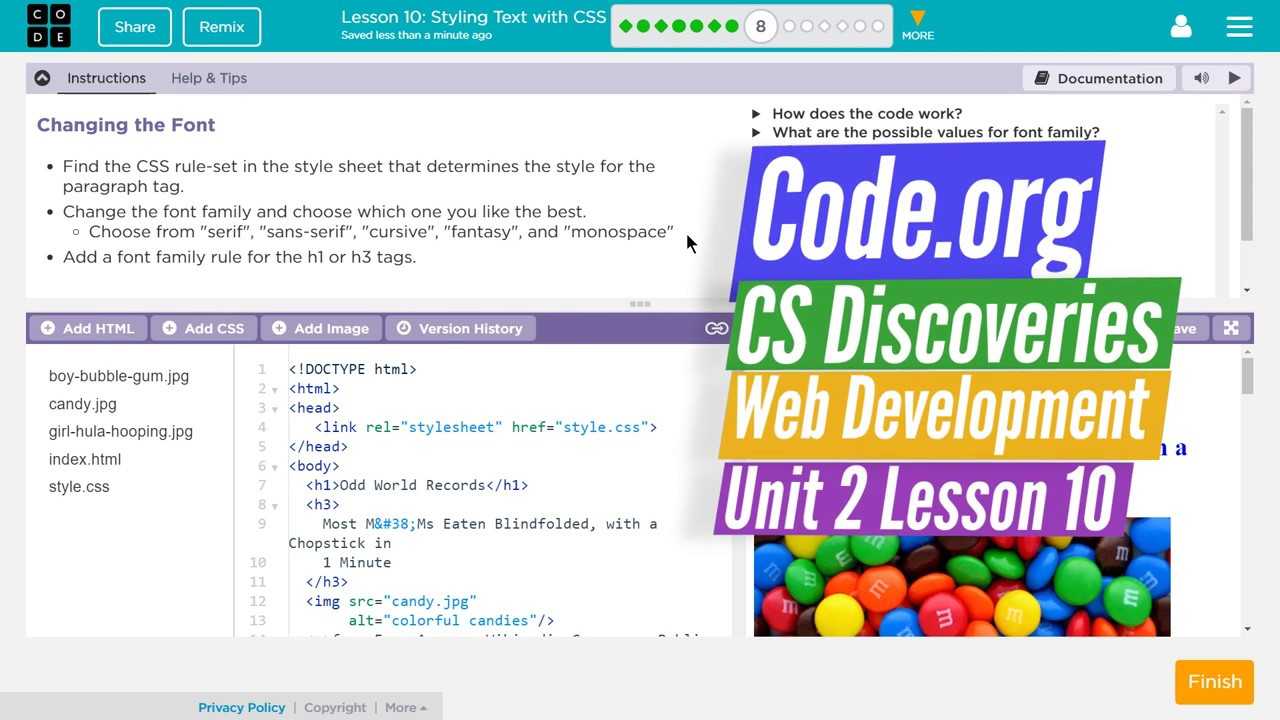
Task: Click the "Lesson 10: Styling Text with CSS" title
Action: [474, 17]
